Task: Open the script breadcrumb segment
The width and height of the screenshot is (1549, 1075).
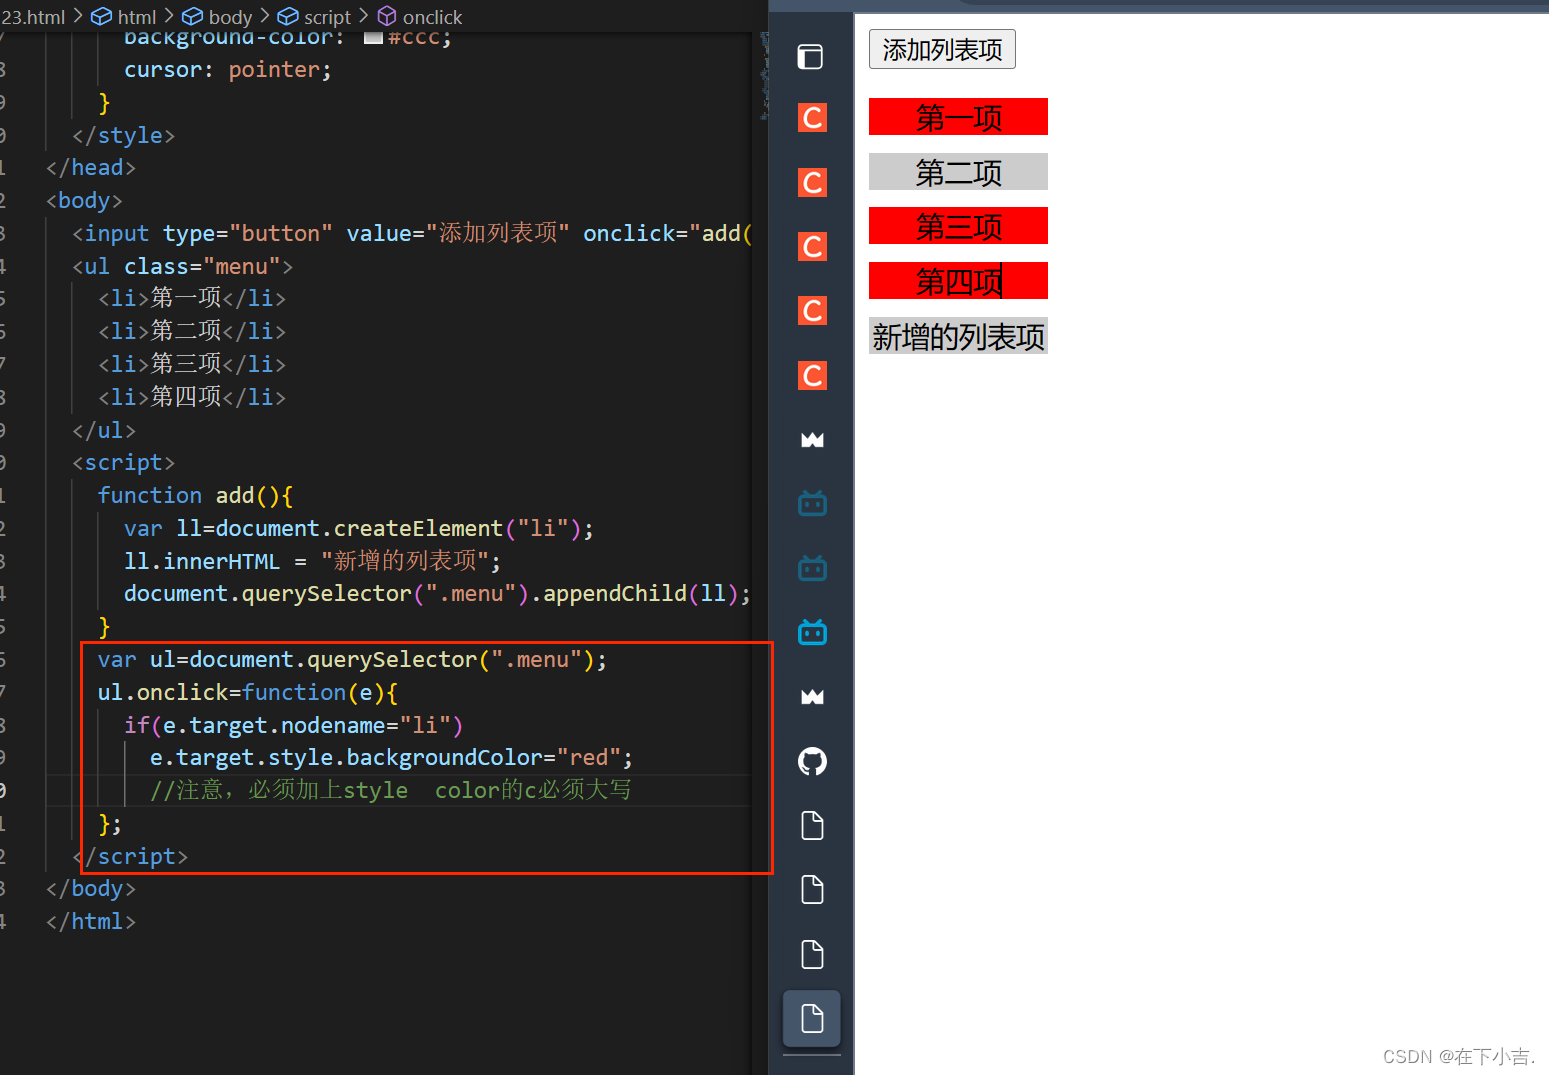Action: (x=314, y=17)
